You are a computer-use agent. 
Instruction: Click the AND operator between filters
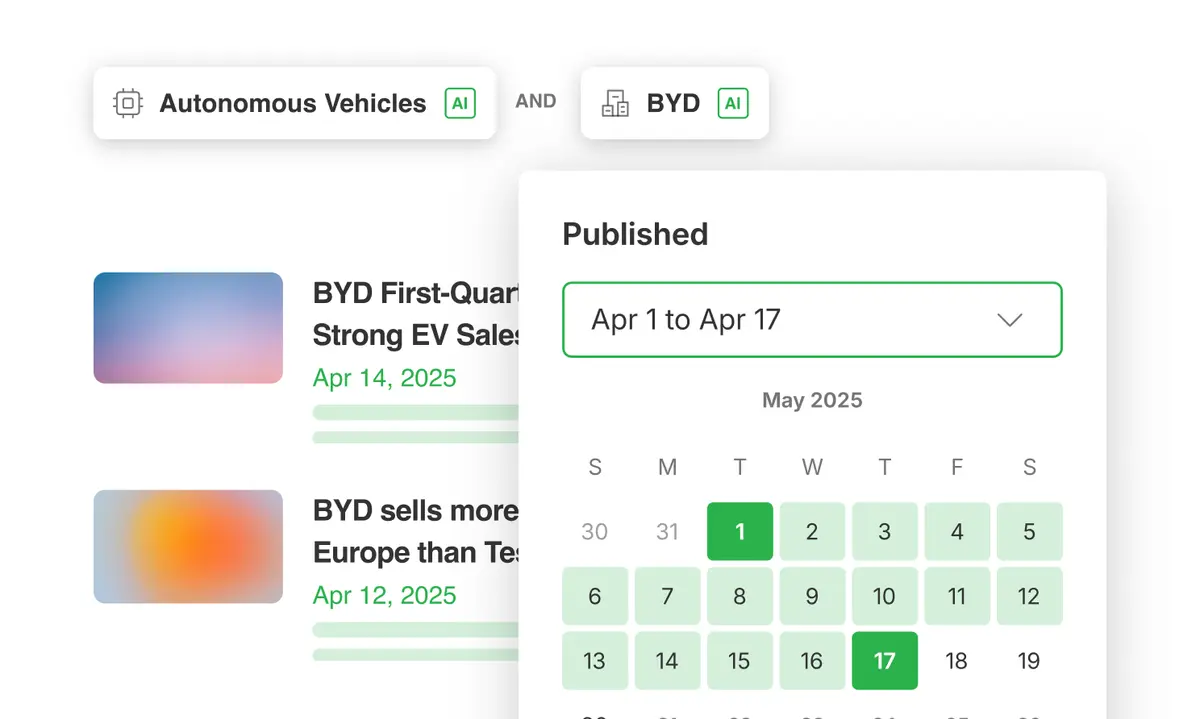coord(536,101)
